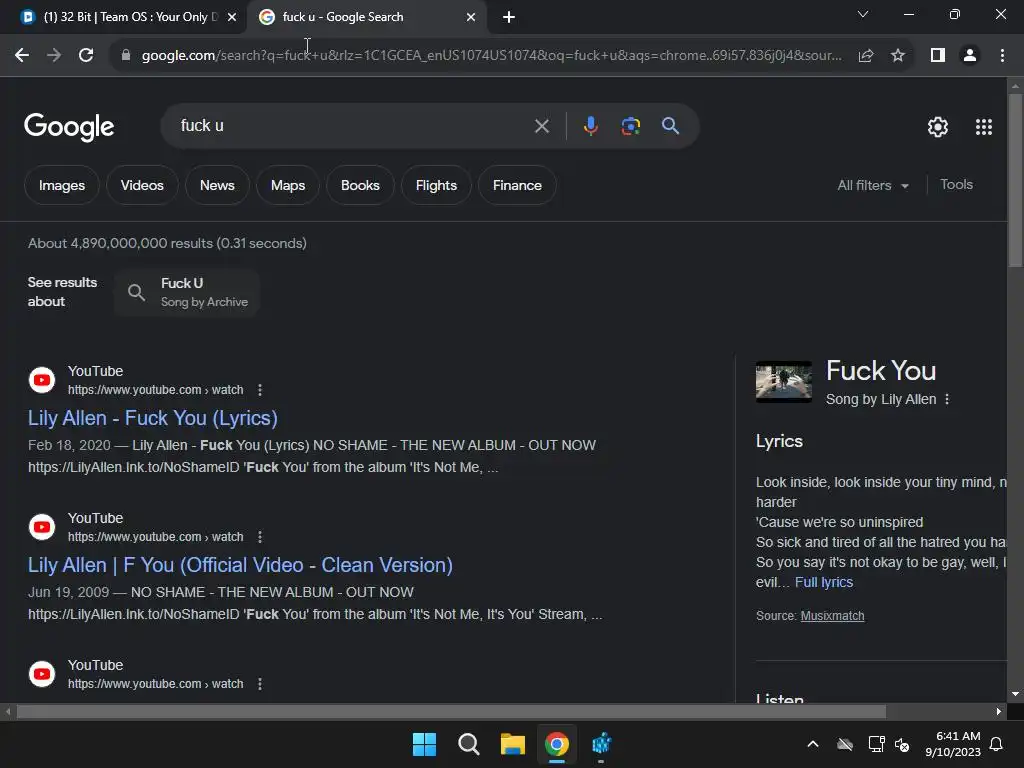Switch to Maps results
The width and height of the screenshot is (1024, 768).
(288, 185)
